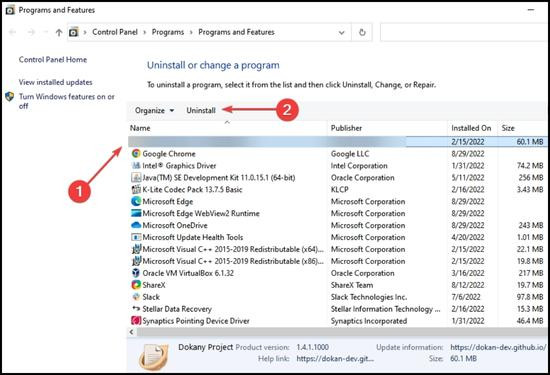Click the ShareX program icon
This screenshot has width=550, height=375.
tap(136, 284)
